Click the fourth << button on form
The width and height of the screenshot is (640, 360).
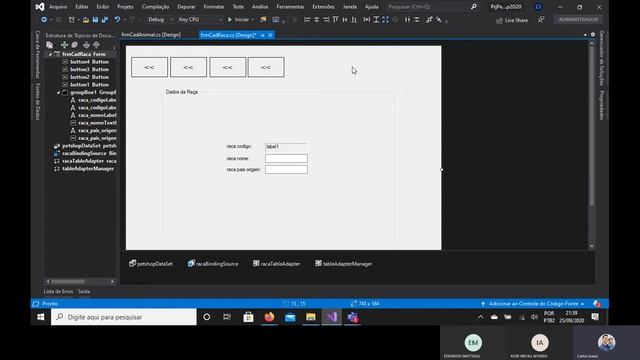pyautogui.click(x=266, y=67)
